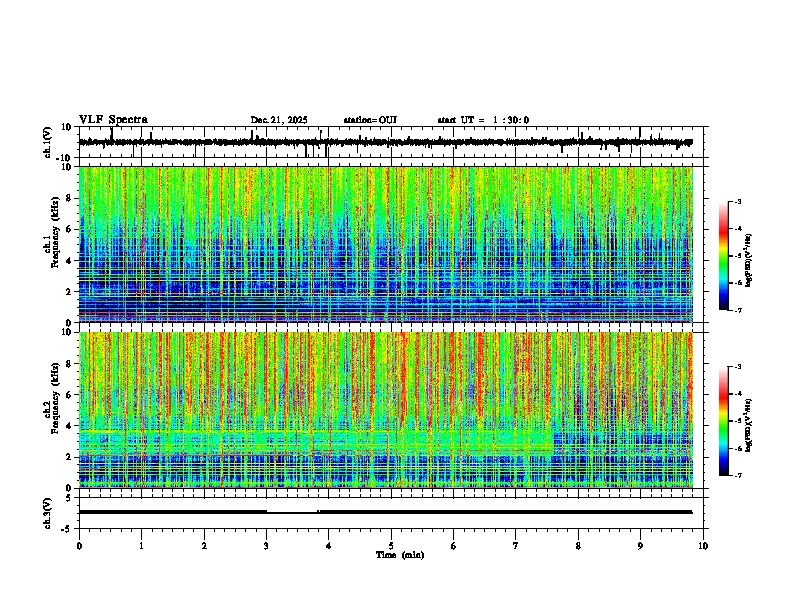Click time axis tick label "3"
Image resolution: width=792 pixels, height=612 pixels.
point(266,546)
